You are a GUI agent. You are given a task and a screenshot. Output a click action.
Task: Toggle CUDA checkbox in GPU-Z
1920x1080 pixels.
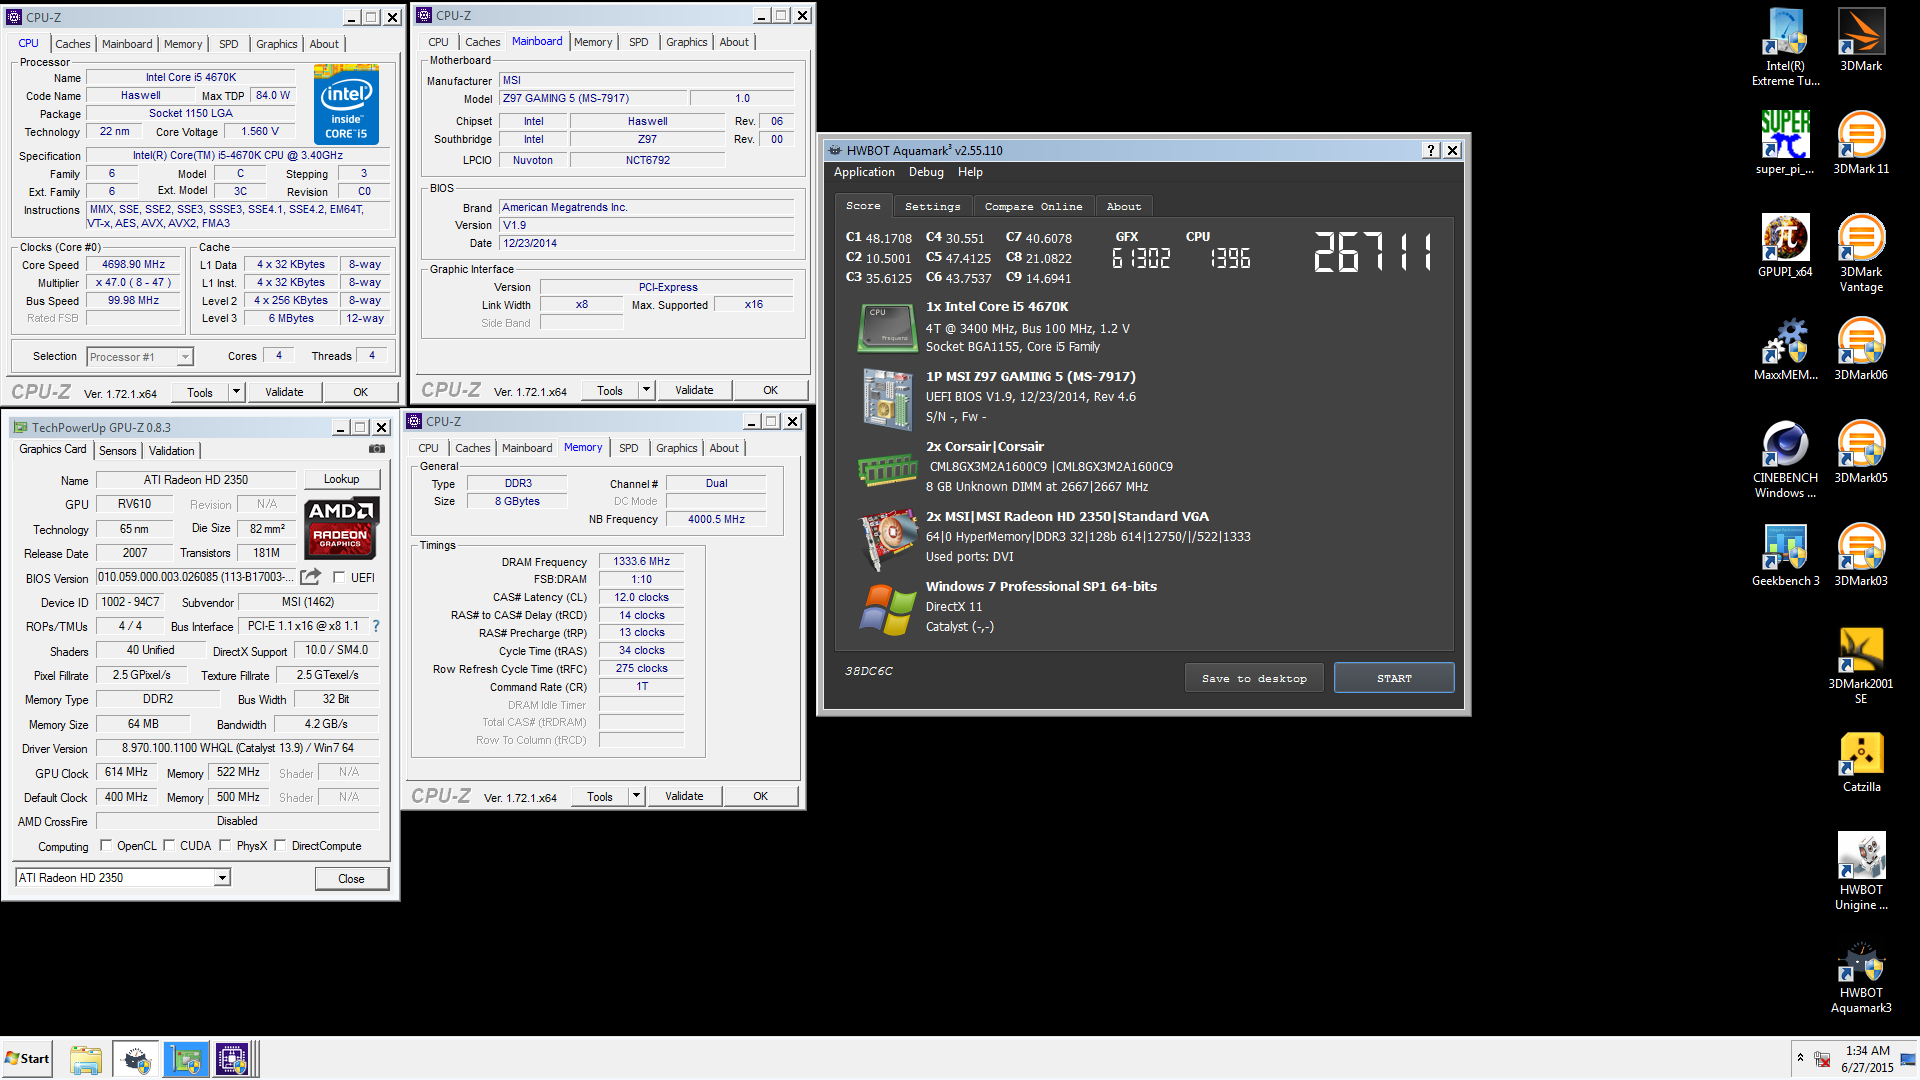pyautogui.click(x=169, y=845)
